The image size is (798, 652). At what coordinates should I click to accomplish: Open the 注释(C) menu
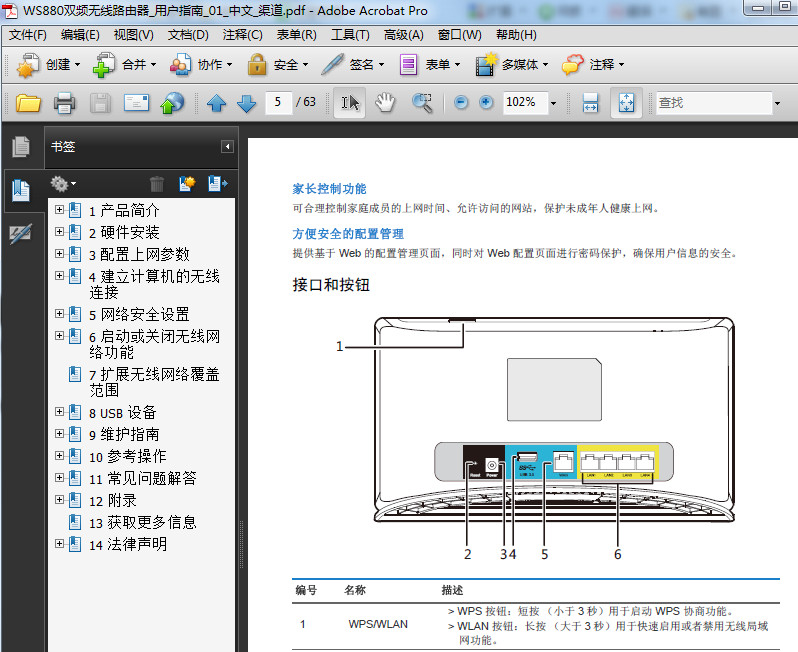point(242,35)
